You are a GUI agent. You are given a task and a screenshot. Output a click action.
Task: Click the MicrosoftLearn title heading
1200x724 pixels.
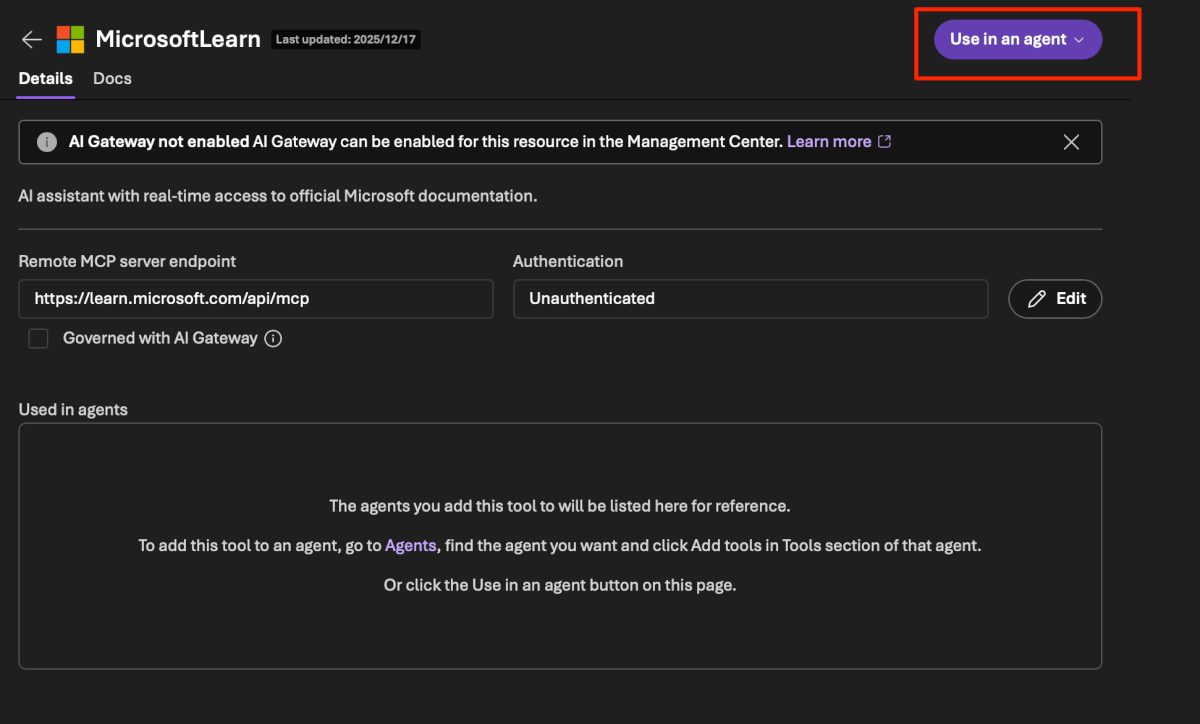178,39
